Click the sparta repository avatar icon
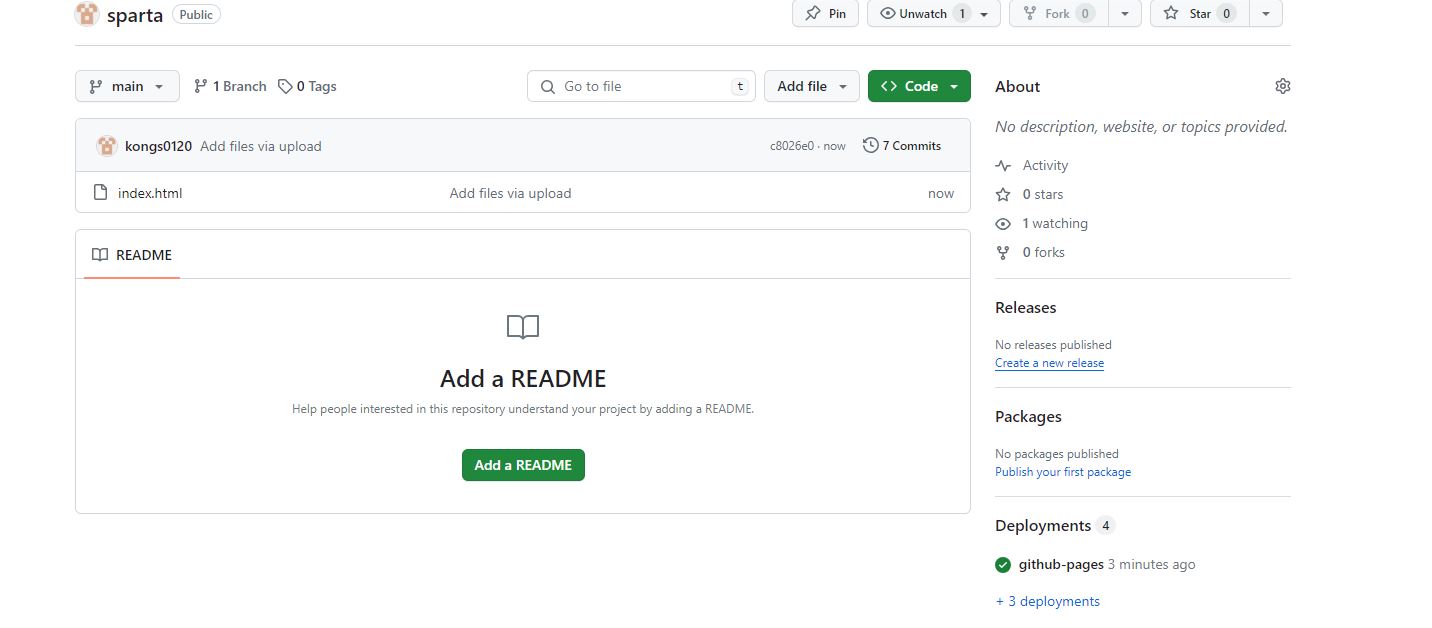This screenshot has width=1432, height=628. (x=88, y=14)
